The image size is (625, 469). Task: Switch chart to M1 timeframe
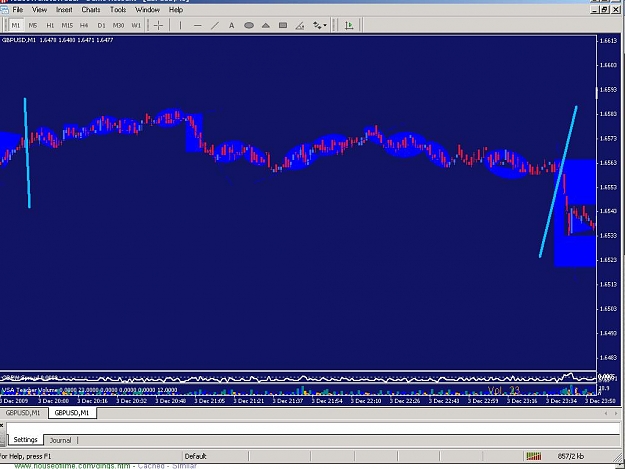click(x=16, y=26)
